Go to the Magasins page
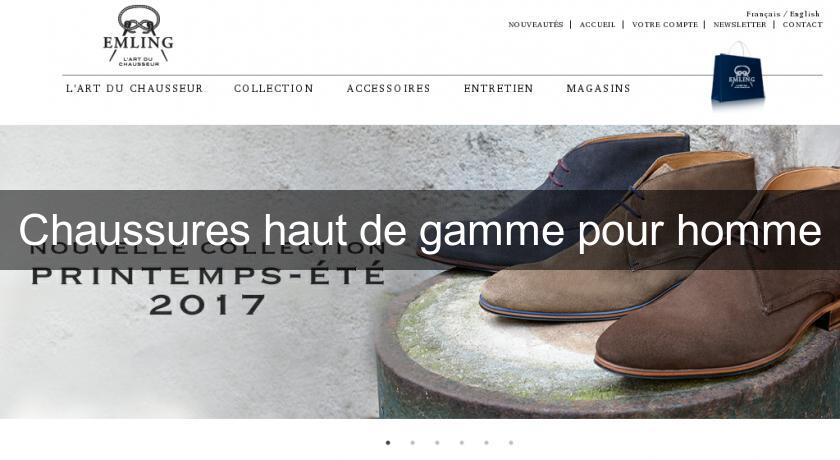The image size is (840, 460). 598,88
